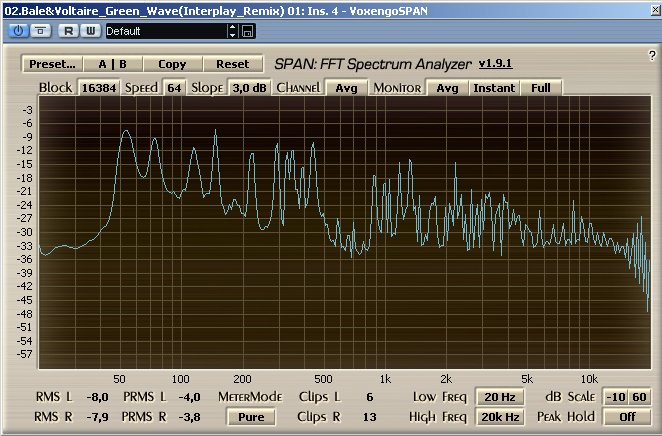The width and height of the screenshot is (662, 436).
Task: Click the PRMS R value -3,8
Action: coord(189,417)
